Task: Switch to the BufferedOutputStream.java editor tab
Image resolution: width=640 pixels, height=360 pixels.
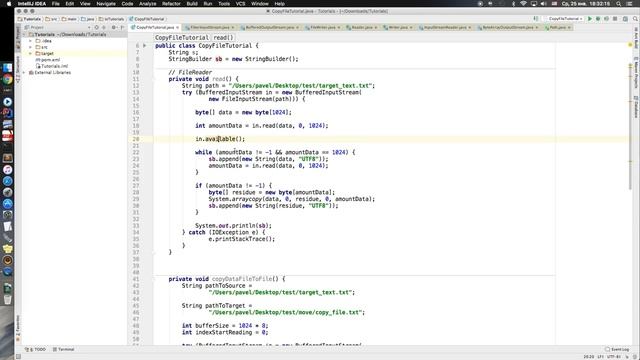Action: pos(269,27)
